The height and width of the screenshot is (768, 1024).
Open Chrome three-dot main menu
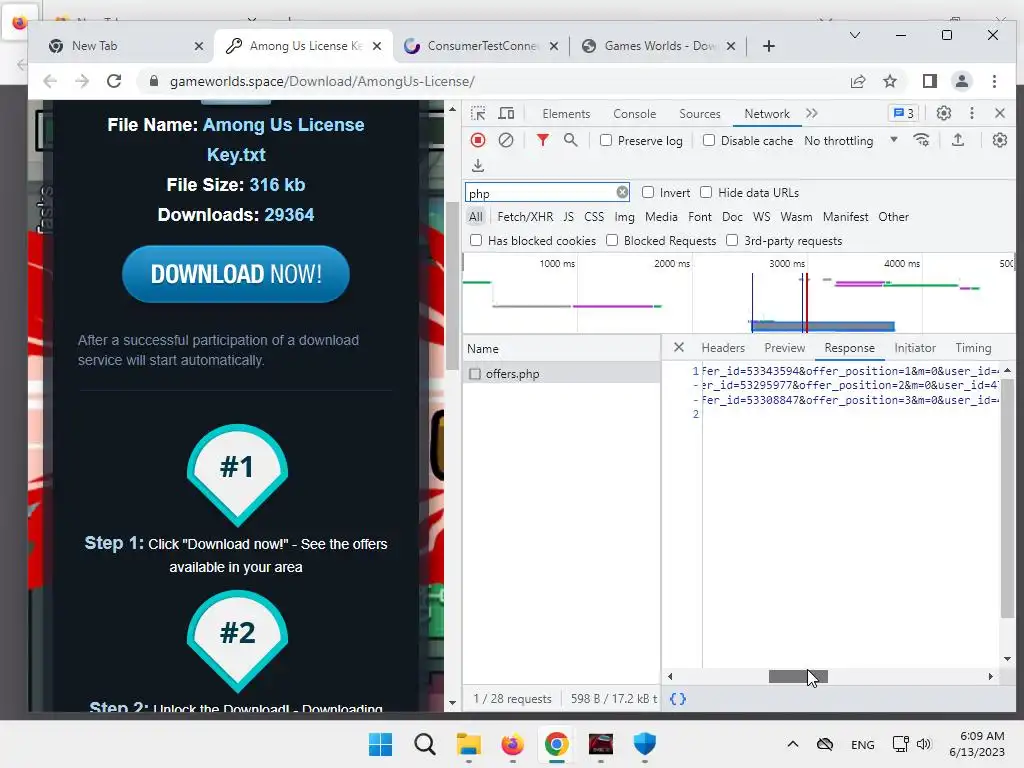994,82
